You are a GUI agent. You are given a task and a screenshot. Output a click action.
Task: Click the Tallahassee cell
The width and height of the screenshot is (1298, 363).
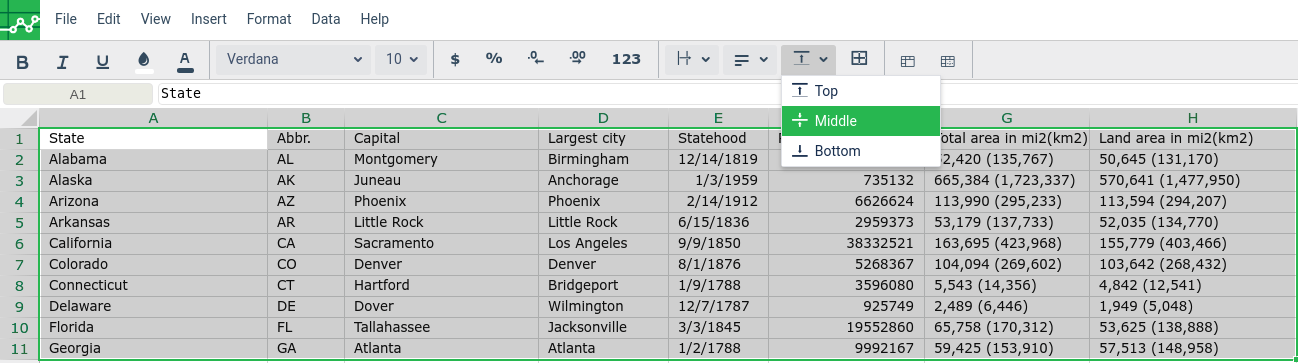click(x=441, y=327)
